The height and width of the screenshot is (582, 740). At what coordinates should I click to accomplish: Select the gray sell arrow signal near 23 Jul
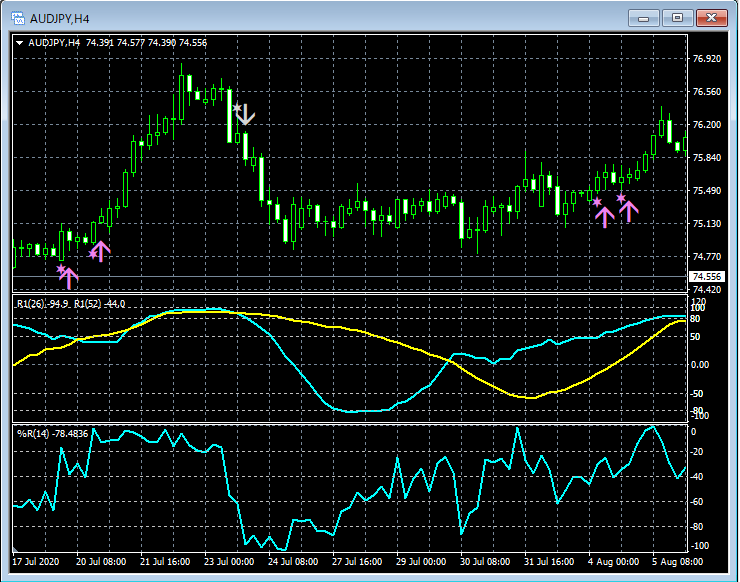[245, 115]
